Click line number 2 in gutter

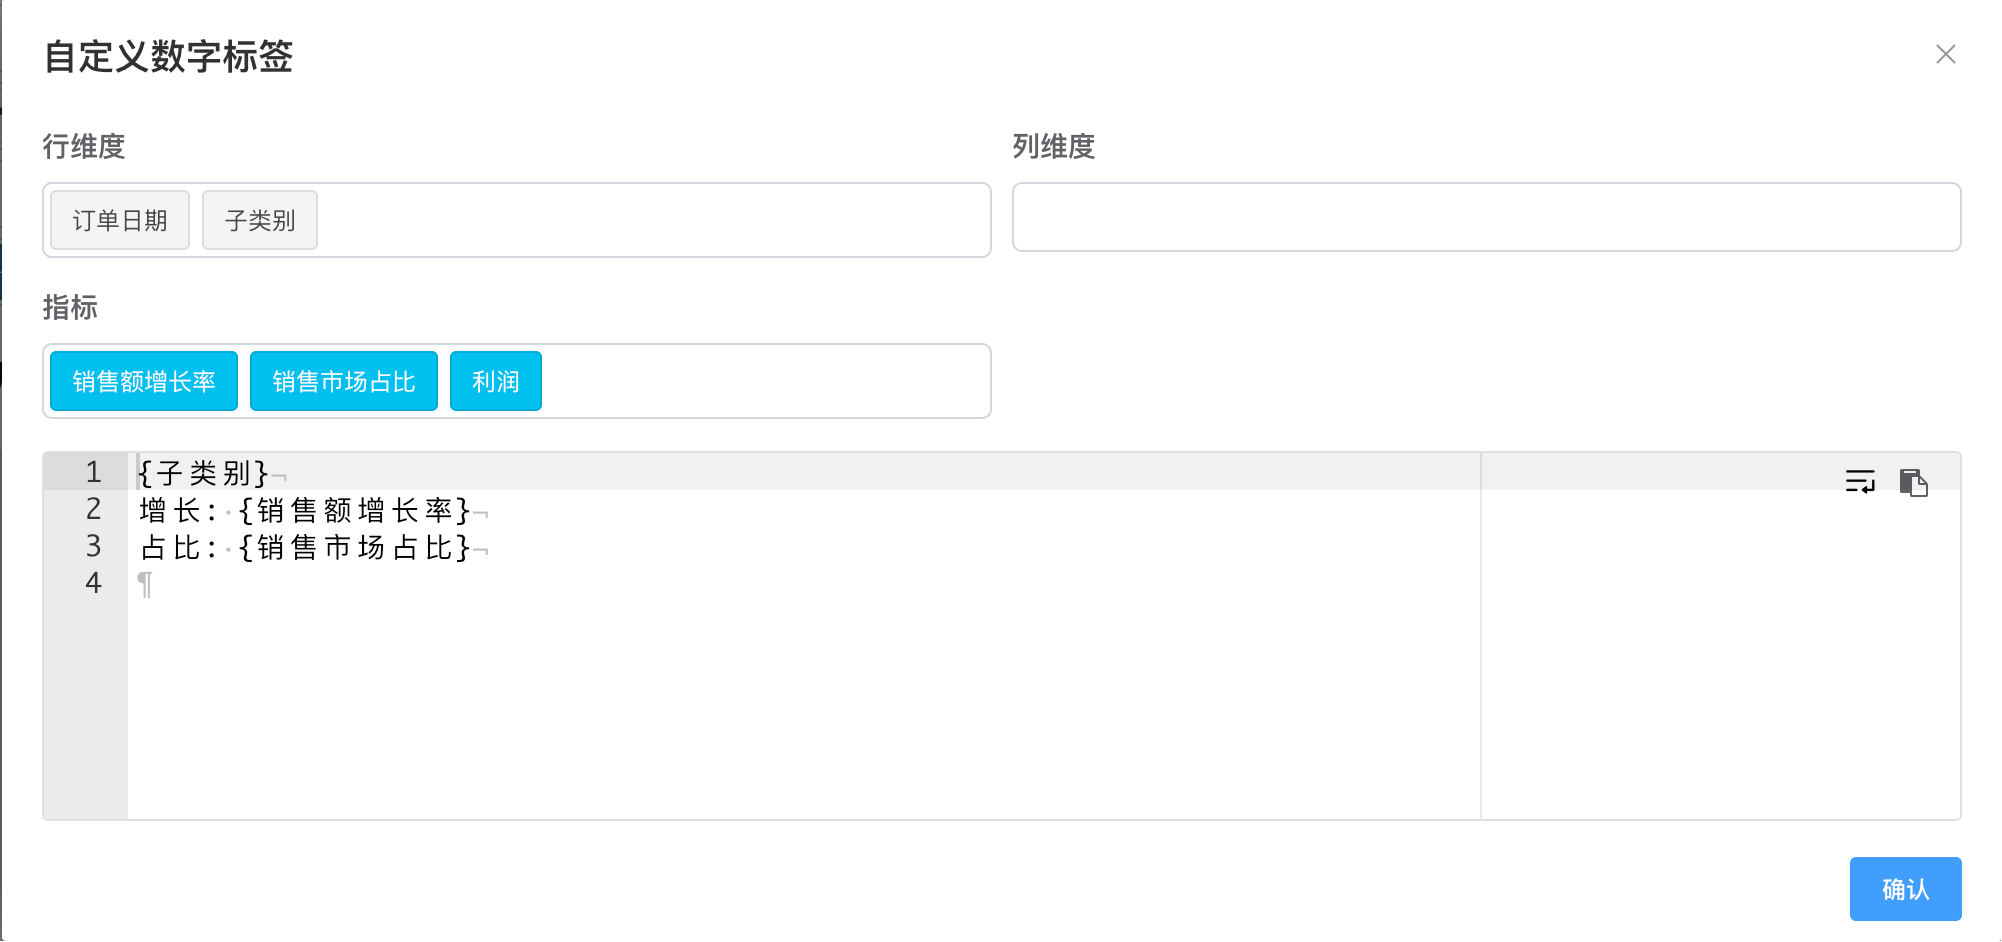coord(93,509)
